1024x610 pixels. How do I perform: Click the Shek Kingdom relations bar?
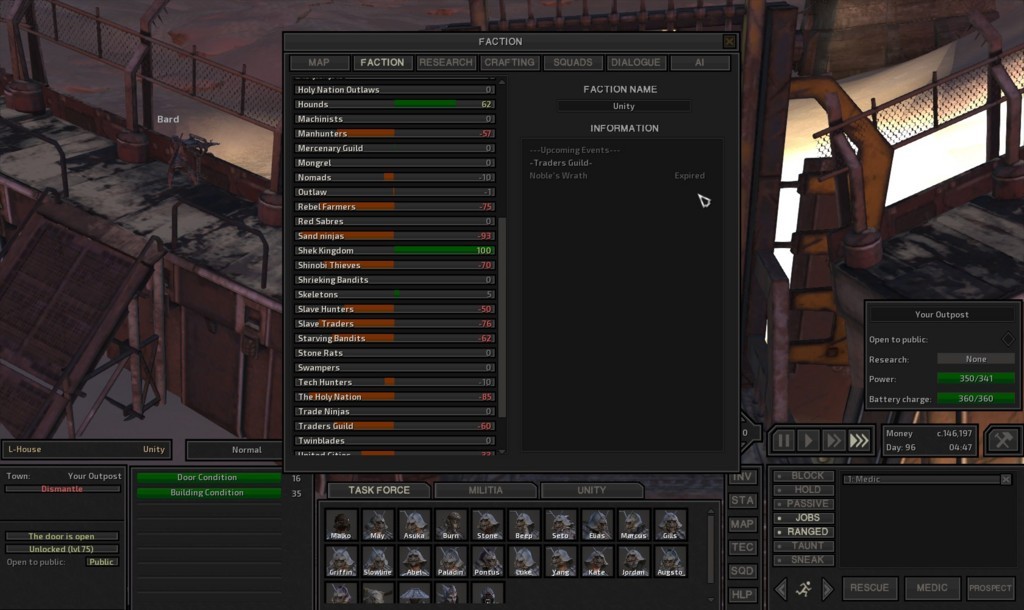click(394, 251)
